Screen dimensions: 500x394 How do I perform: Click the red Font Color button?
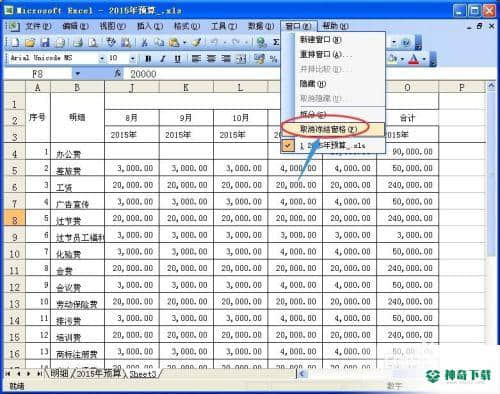coord(414,59)
